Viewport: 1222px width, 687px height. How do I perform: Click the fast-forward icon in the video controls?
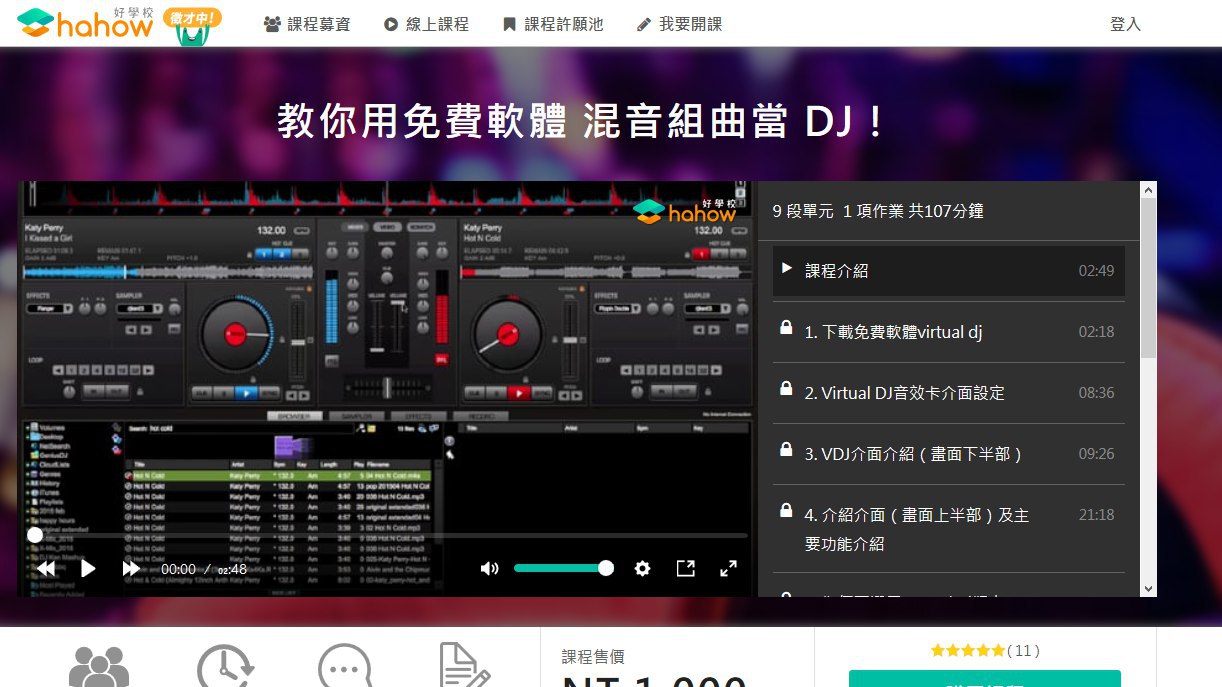pyautogui.click(x=131, y=568)
